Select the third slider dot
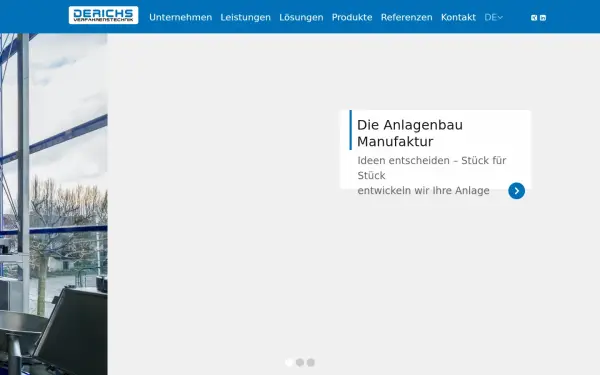The image size is (600, 375). (x=311, y=362)
